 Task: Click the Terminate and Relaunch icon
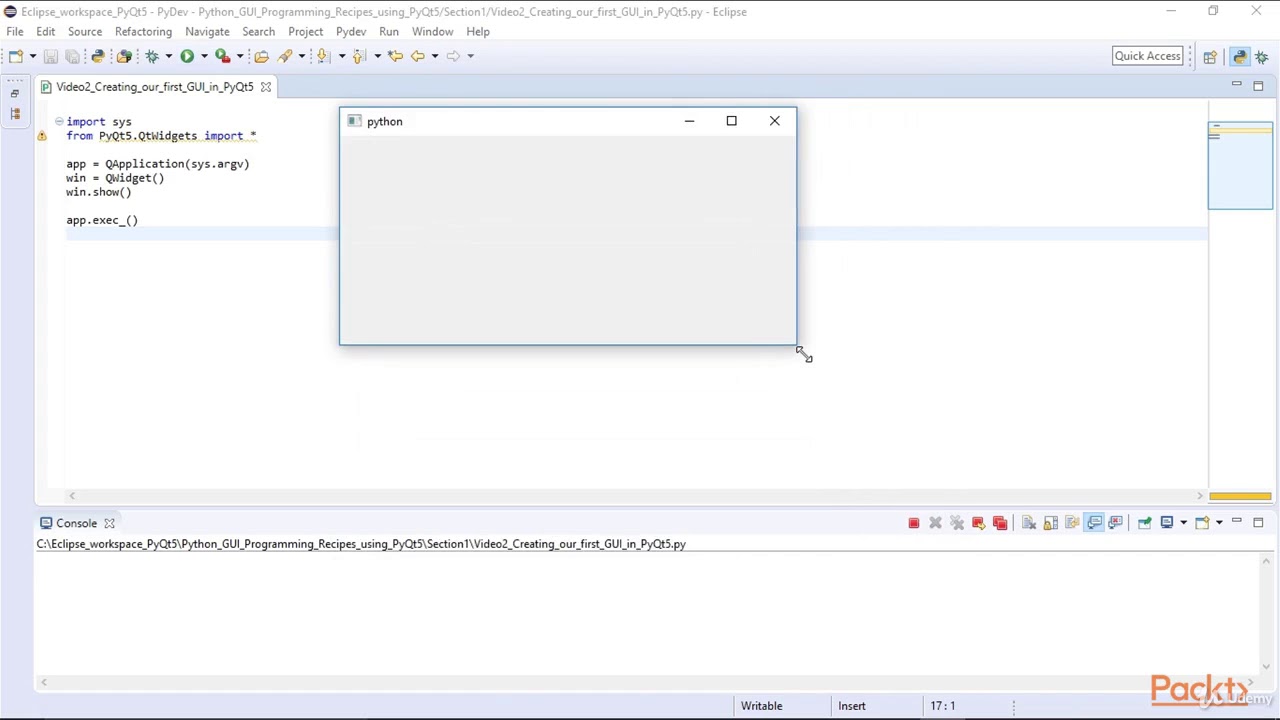978,523
